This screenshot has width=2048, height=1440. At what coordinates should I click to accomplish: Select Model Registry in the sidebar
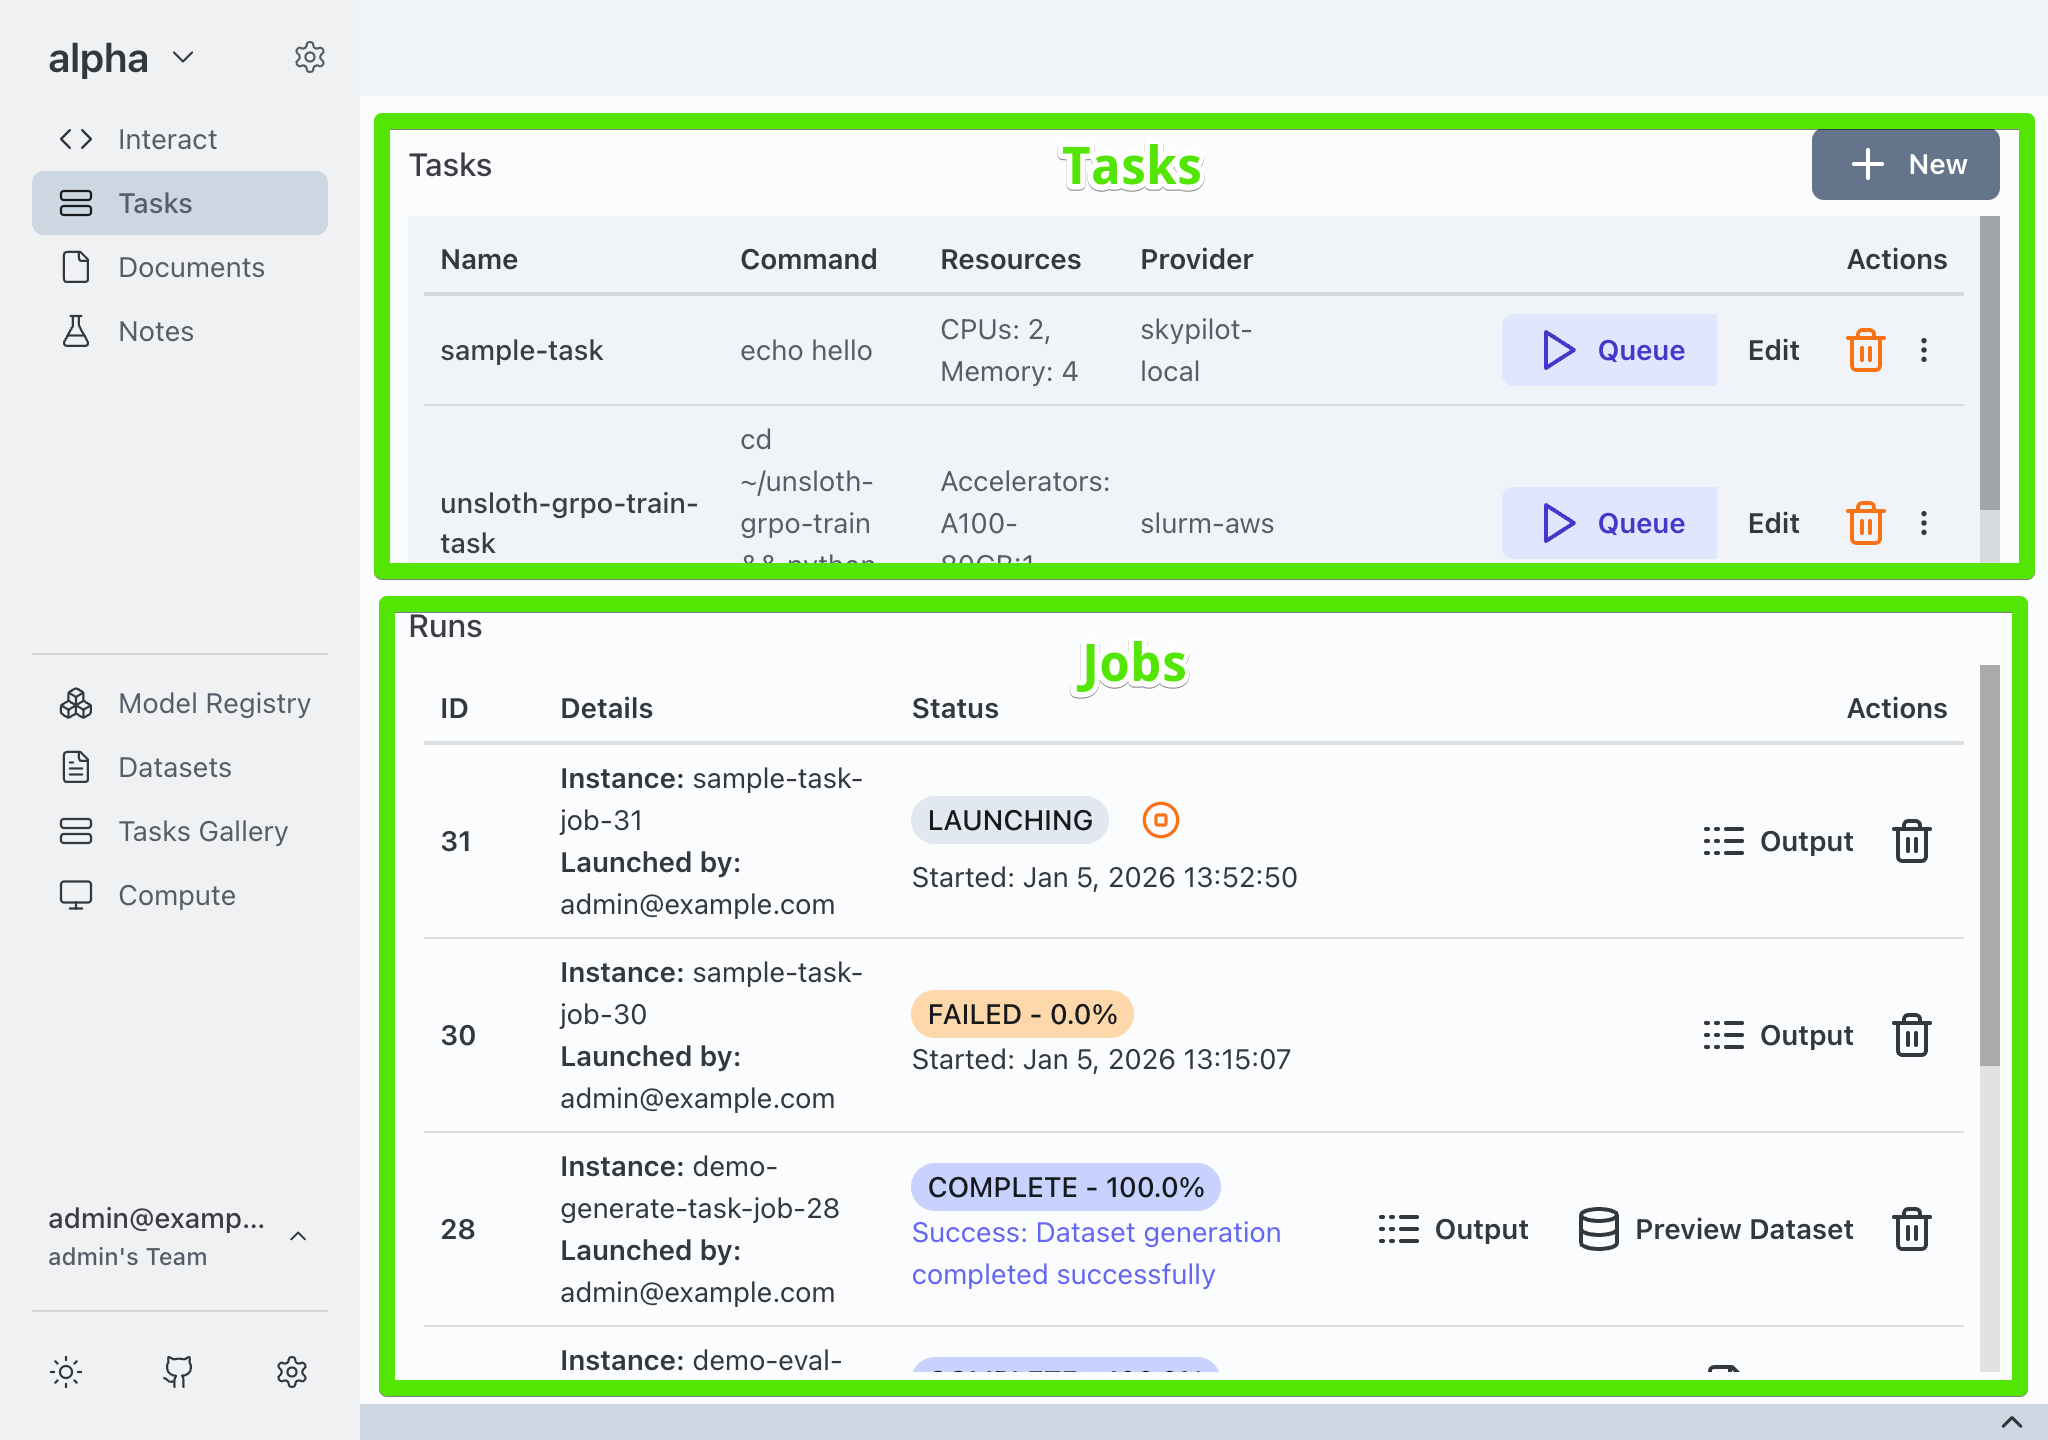(213, 703)
